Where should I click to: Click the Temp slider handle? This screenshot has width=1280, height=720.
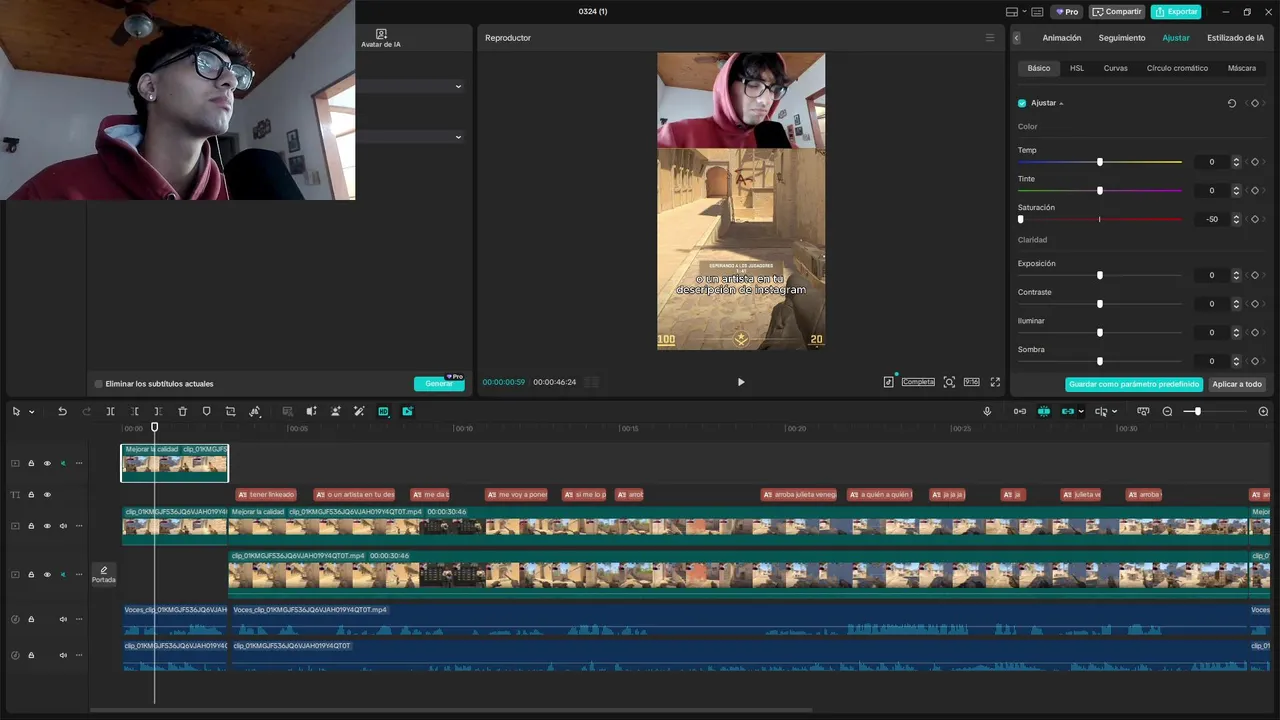click(x=1100, y=162)
